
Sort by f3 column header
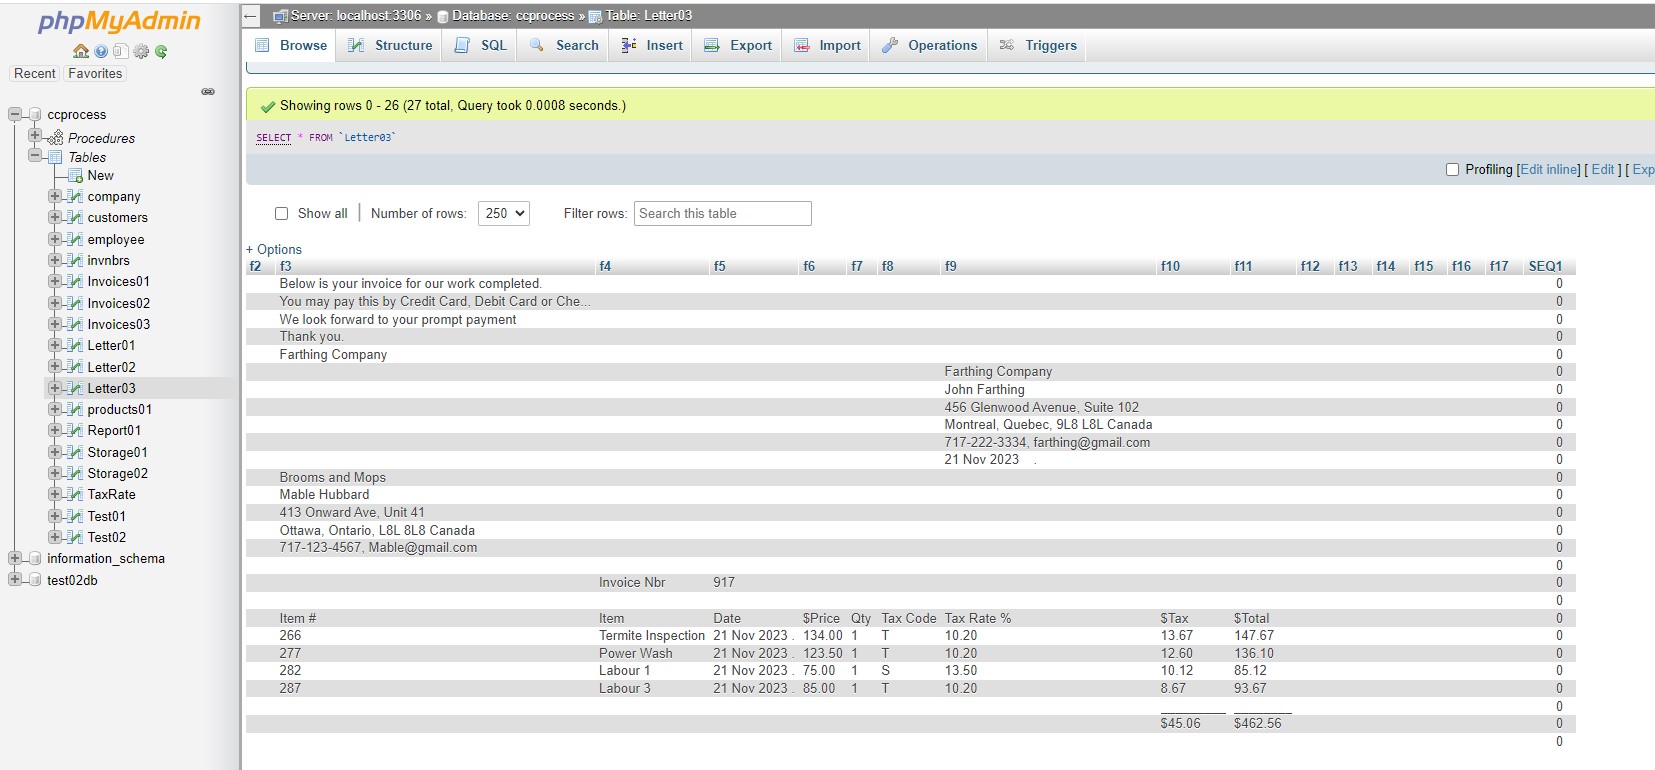[x=286, y=267]
